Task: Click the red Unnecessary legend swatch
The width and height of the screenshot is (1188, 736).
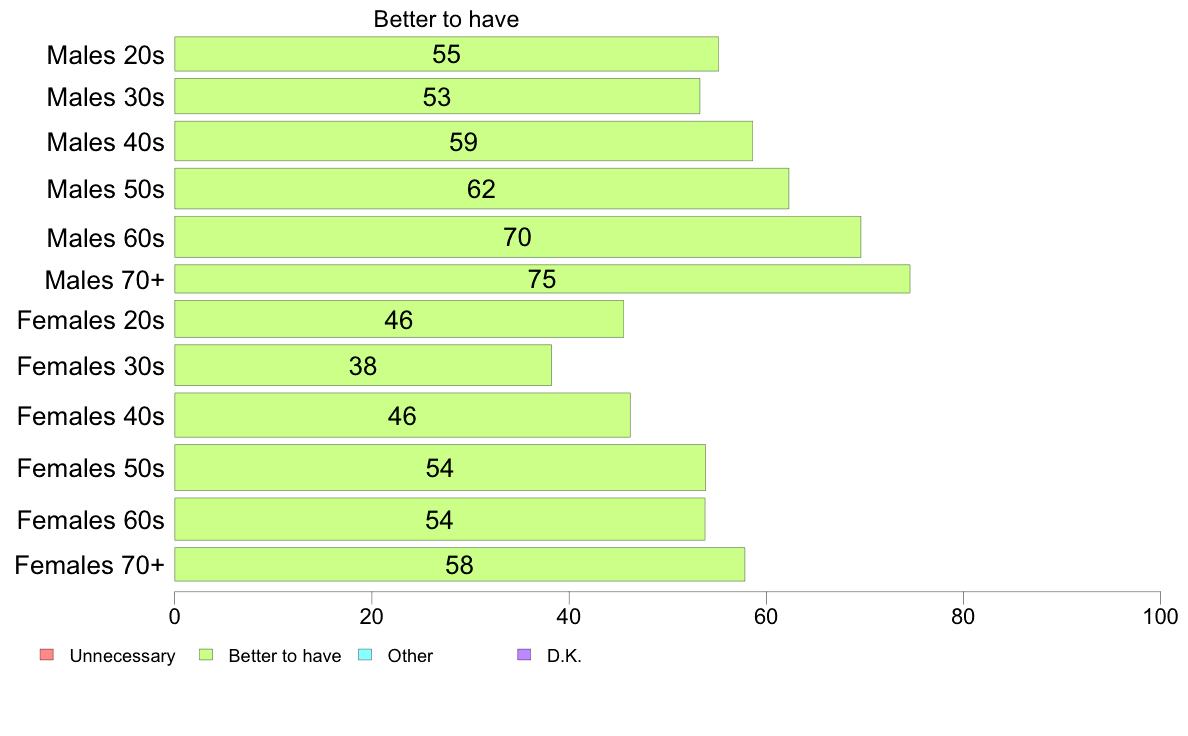Action: click(x=47, y=655)
